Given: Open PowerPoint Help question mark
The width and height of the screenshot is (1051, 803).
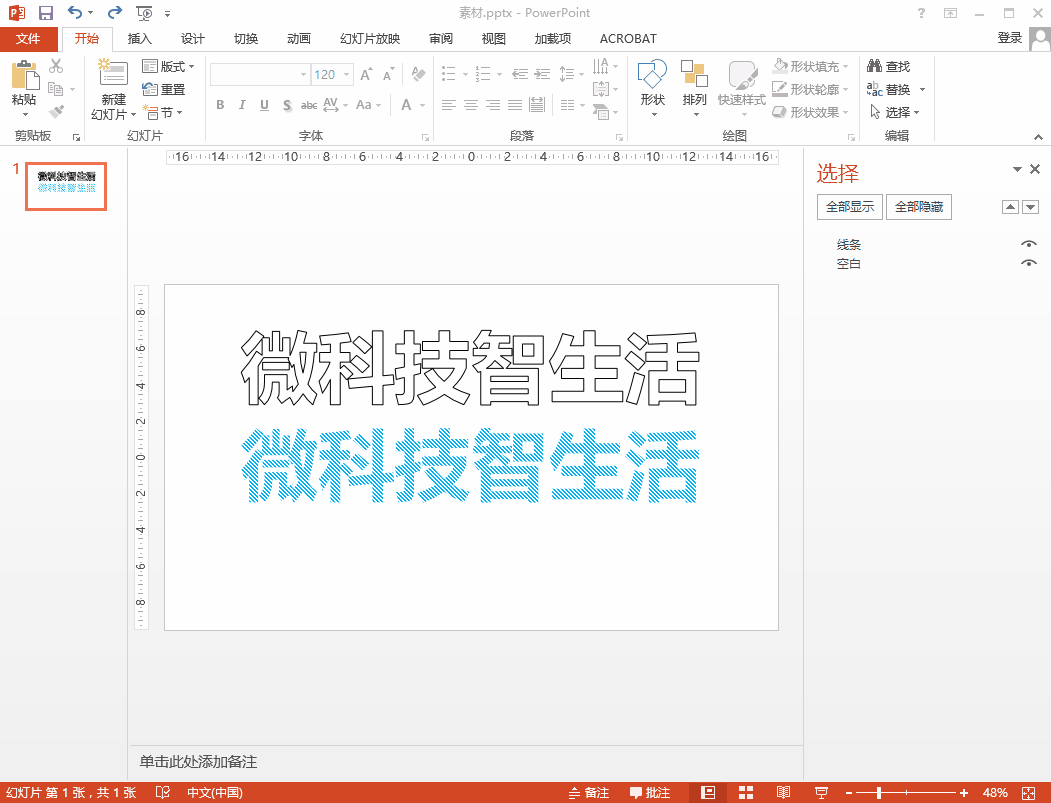Looking at the screenshot, I should 921,13.
